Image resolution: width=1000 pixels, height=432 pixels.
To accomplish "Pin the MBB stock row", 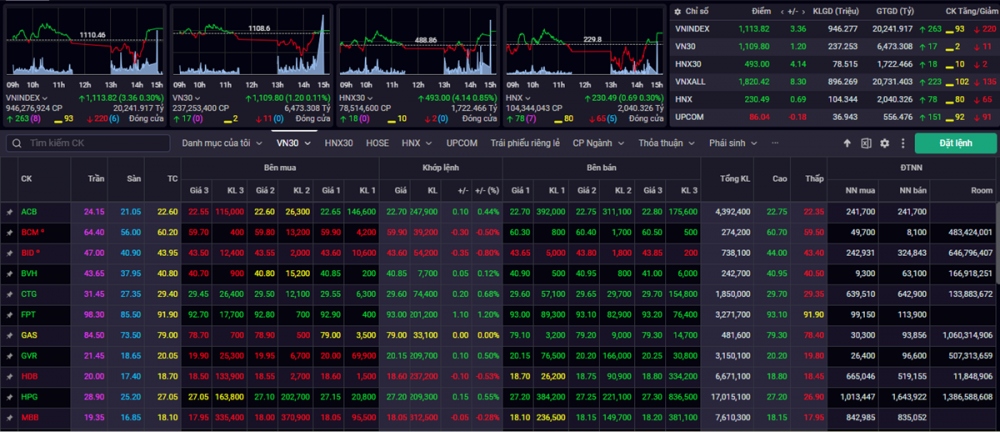I will 9,417.
